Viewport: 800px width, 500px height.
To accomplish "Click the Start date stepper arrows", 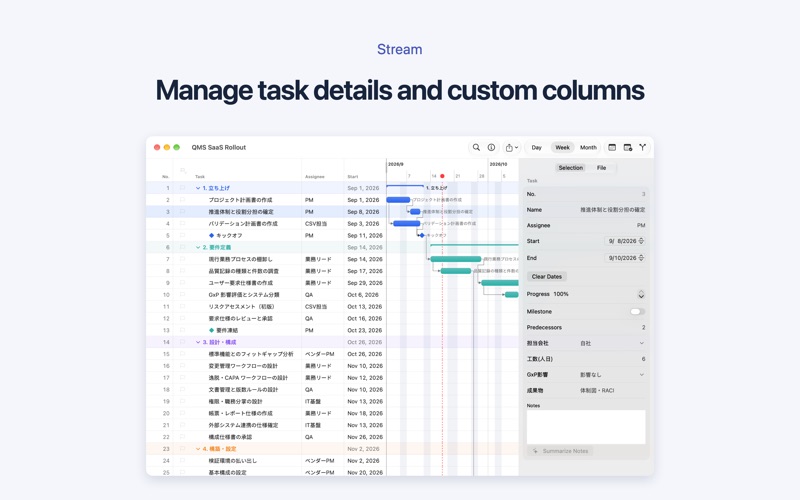I will coord(641,241).
